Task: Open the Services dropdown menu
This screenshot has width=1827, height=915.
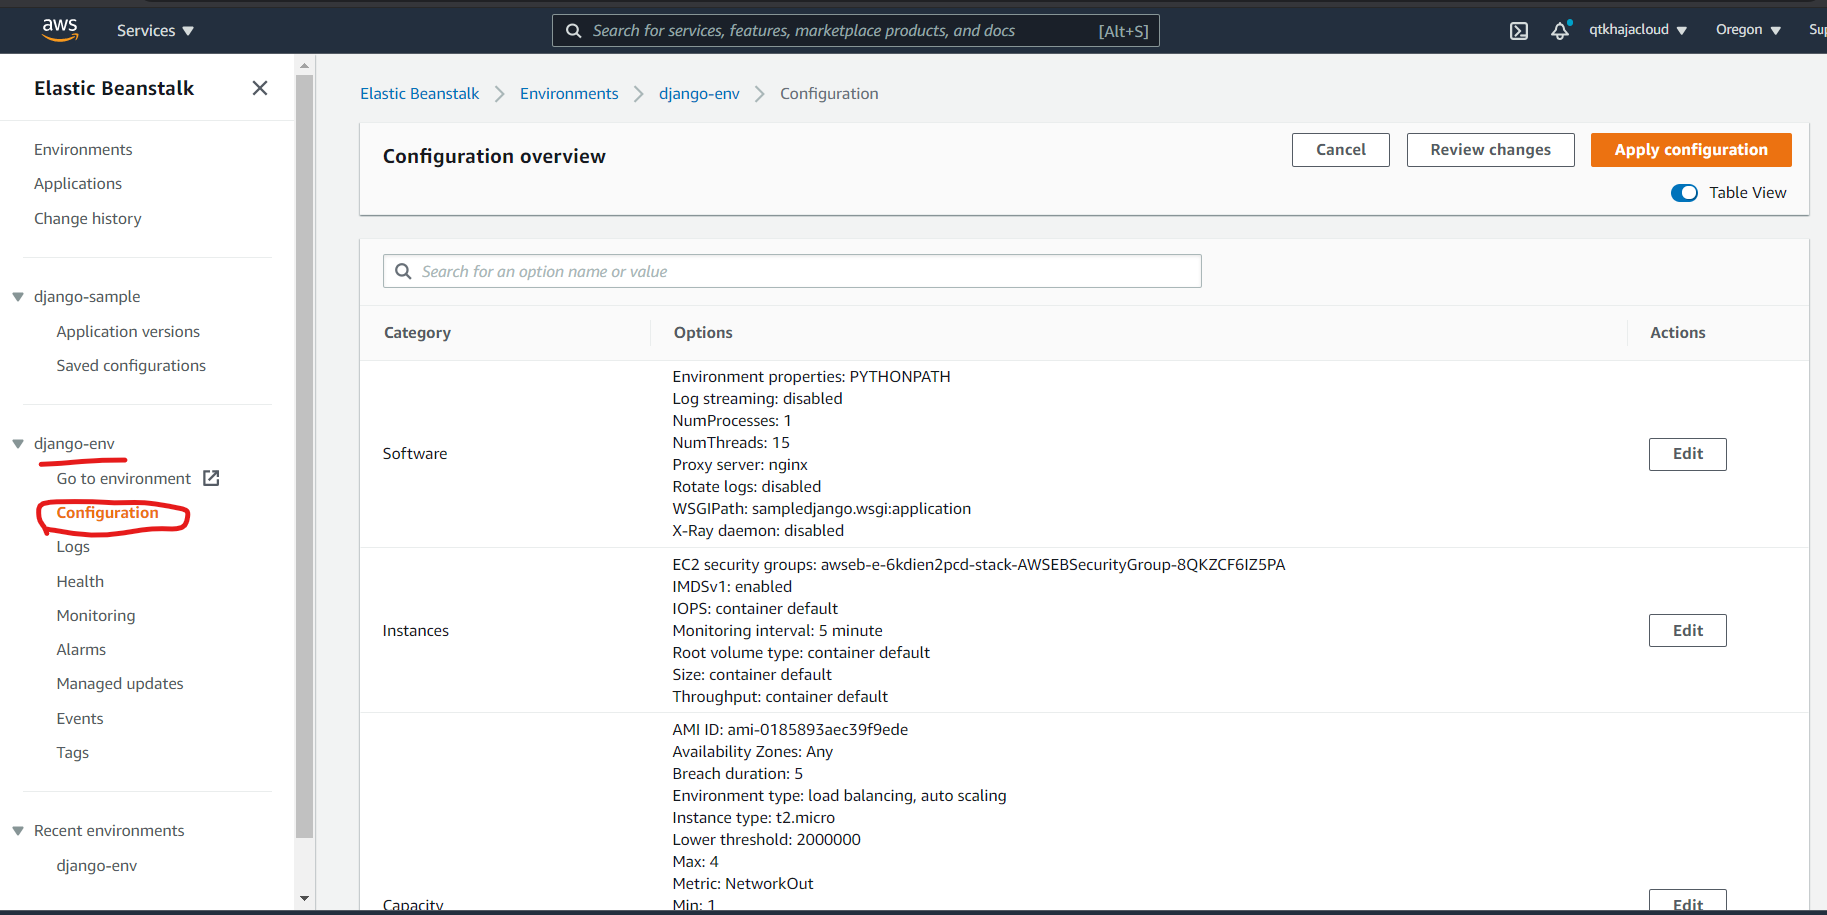Action: click(x=155, y=31)
